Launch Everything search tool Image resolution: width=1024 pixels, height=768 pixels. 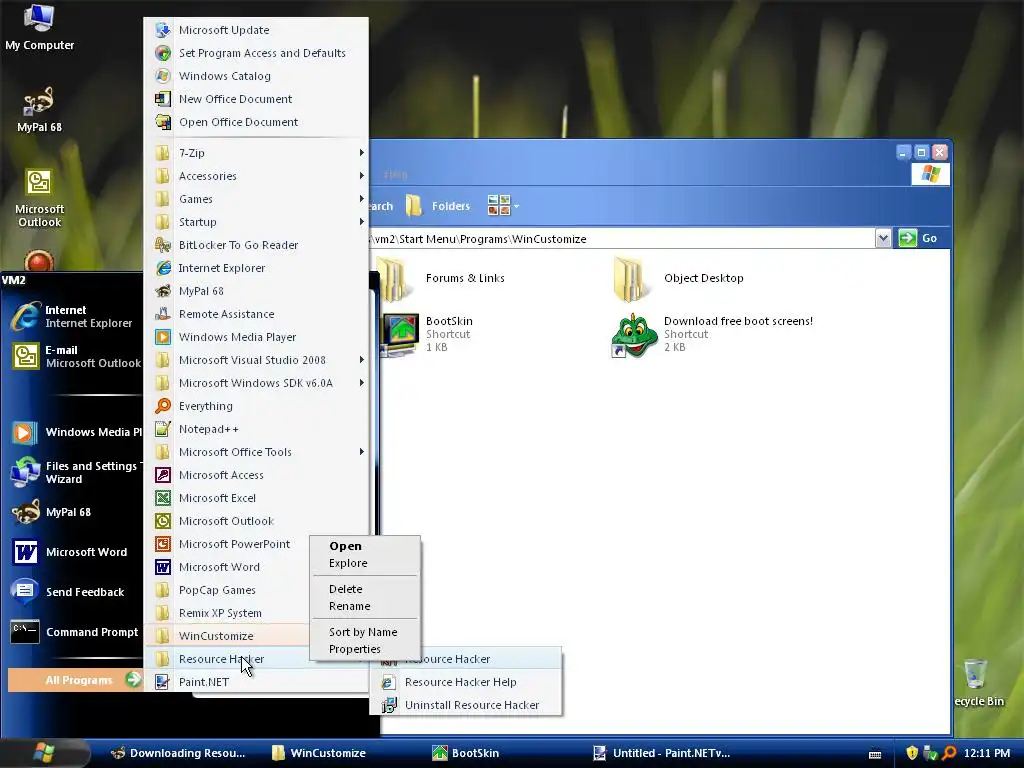click(x=256, y=406)
